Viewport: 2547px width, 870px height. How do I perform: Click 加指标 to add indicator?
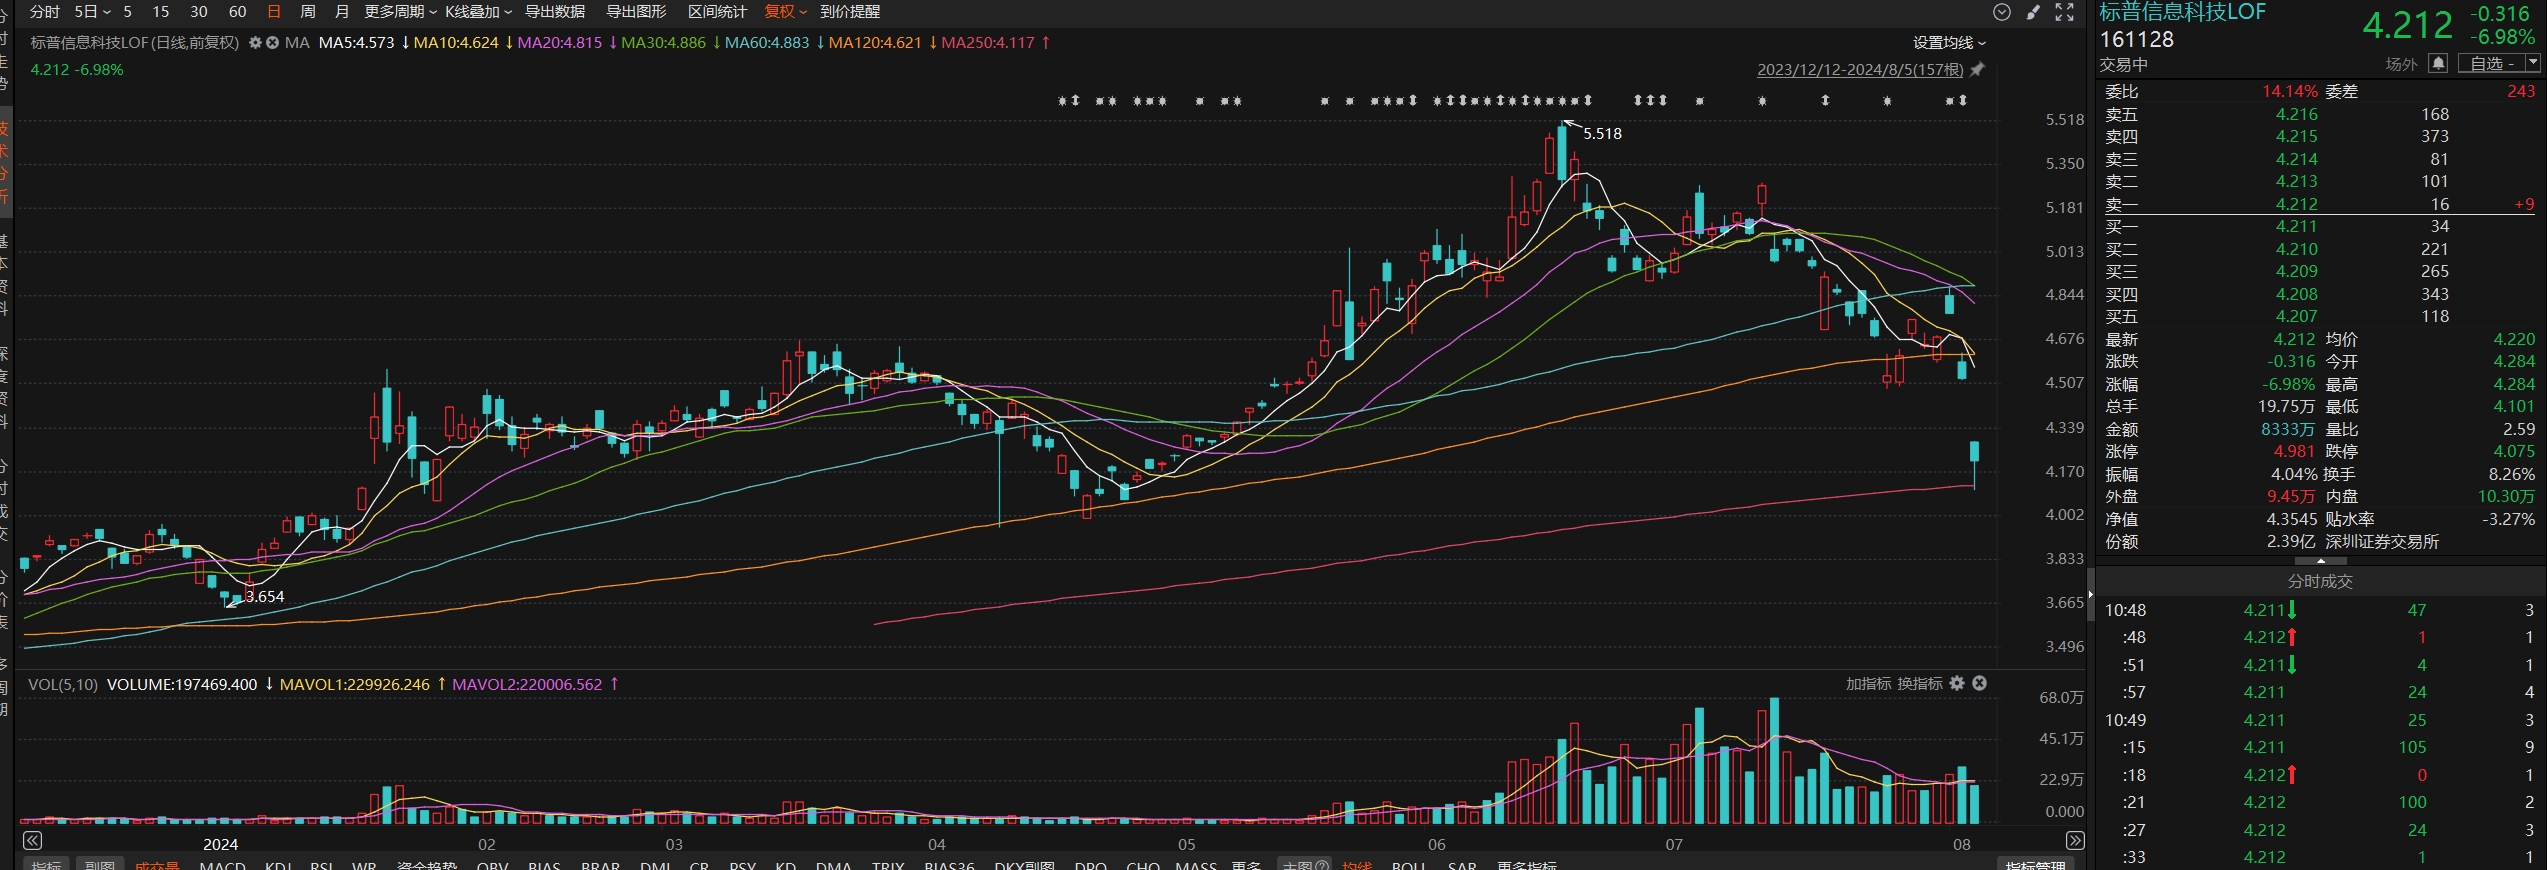(1868, 684)
